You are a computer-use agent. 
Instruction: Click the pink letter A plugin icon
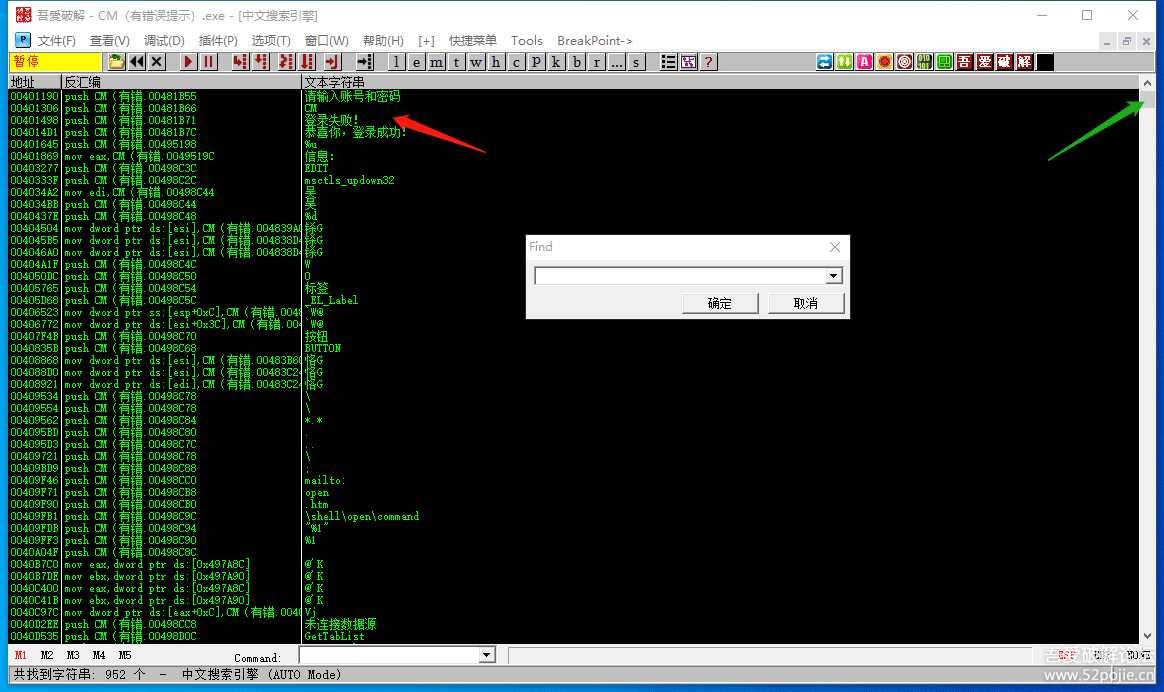tap(864, 62)
